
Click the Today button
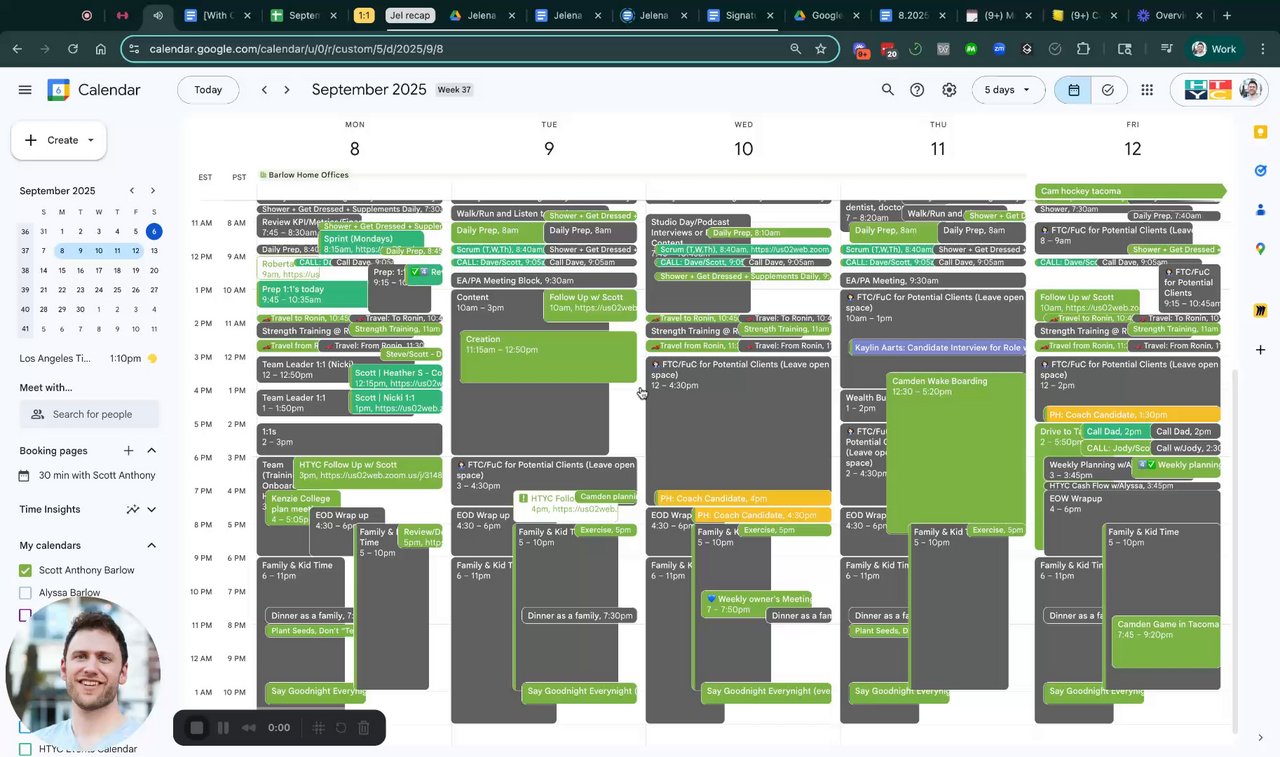208,90
